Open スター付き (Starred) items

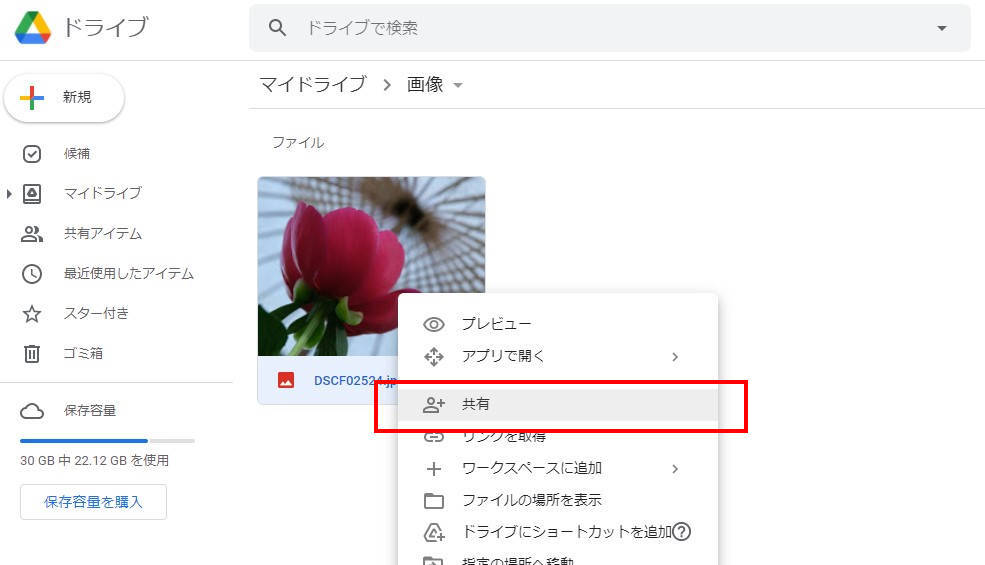96,313
